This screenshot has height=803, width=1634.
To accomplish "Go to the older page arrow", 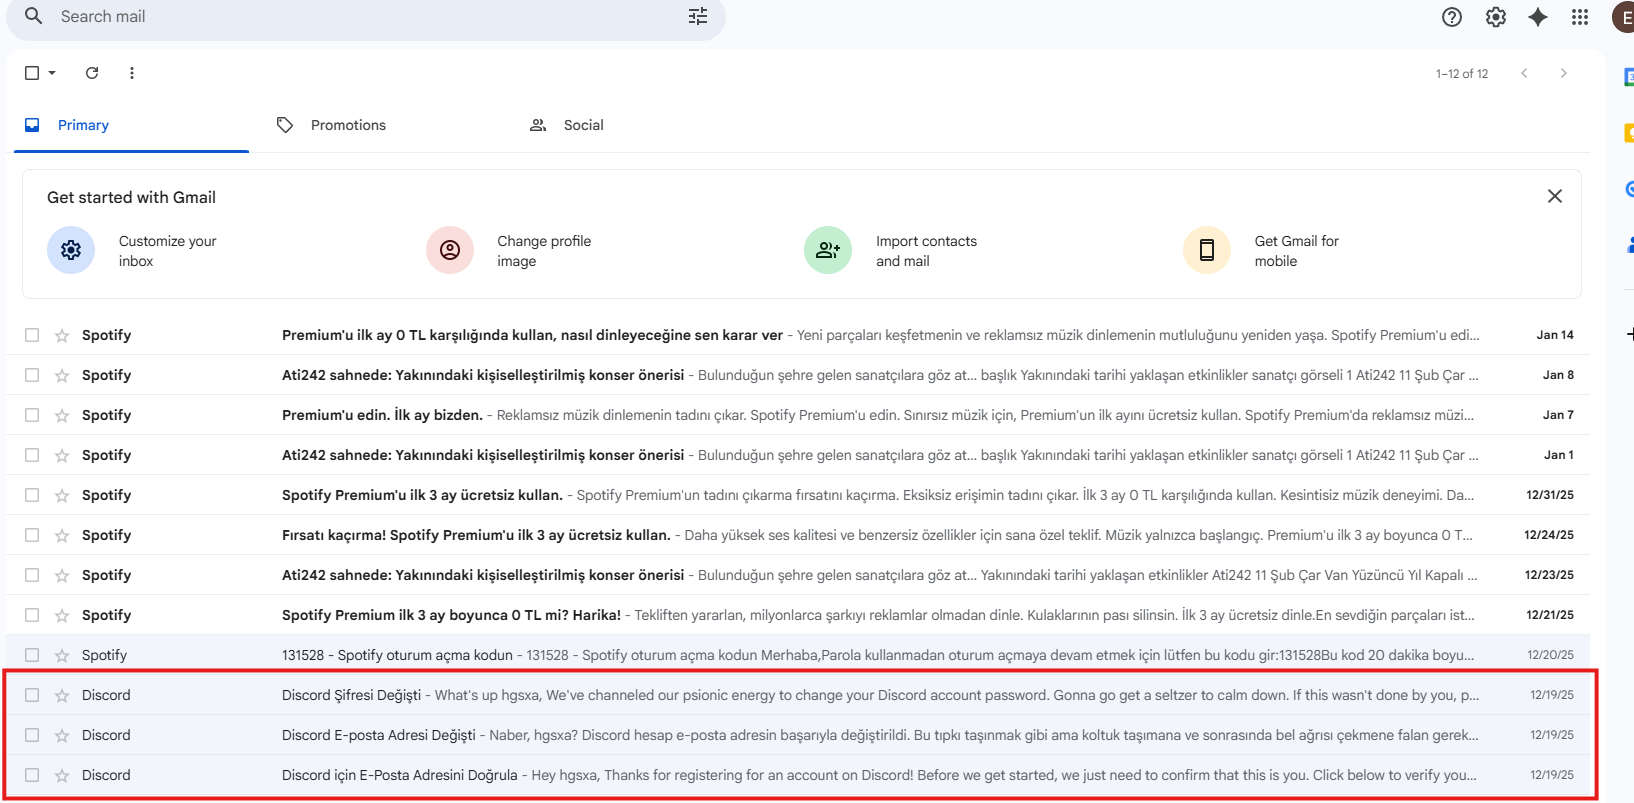I will (x=1564, y=73).
